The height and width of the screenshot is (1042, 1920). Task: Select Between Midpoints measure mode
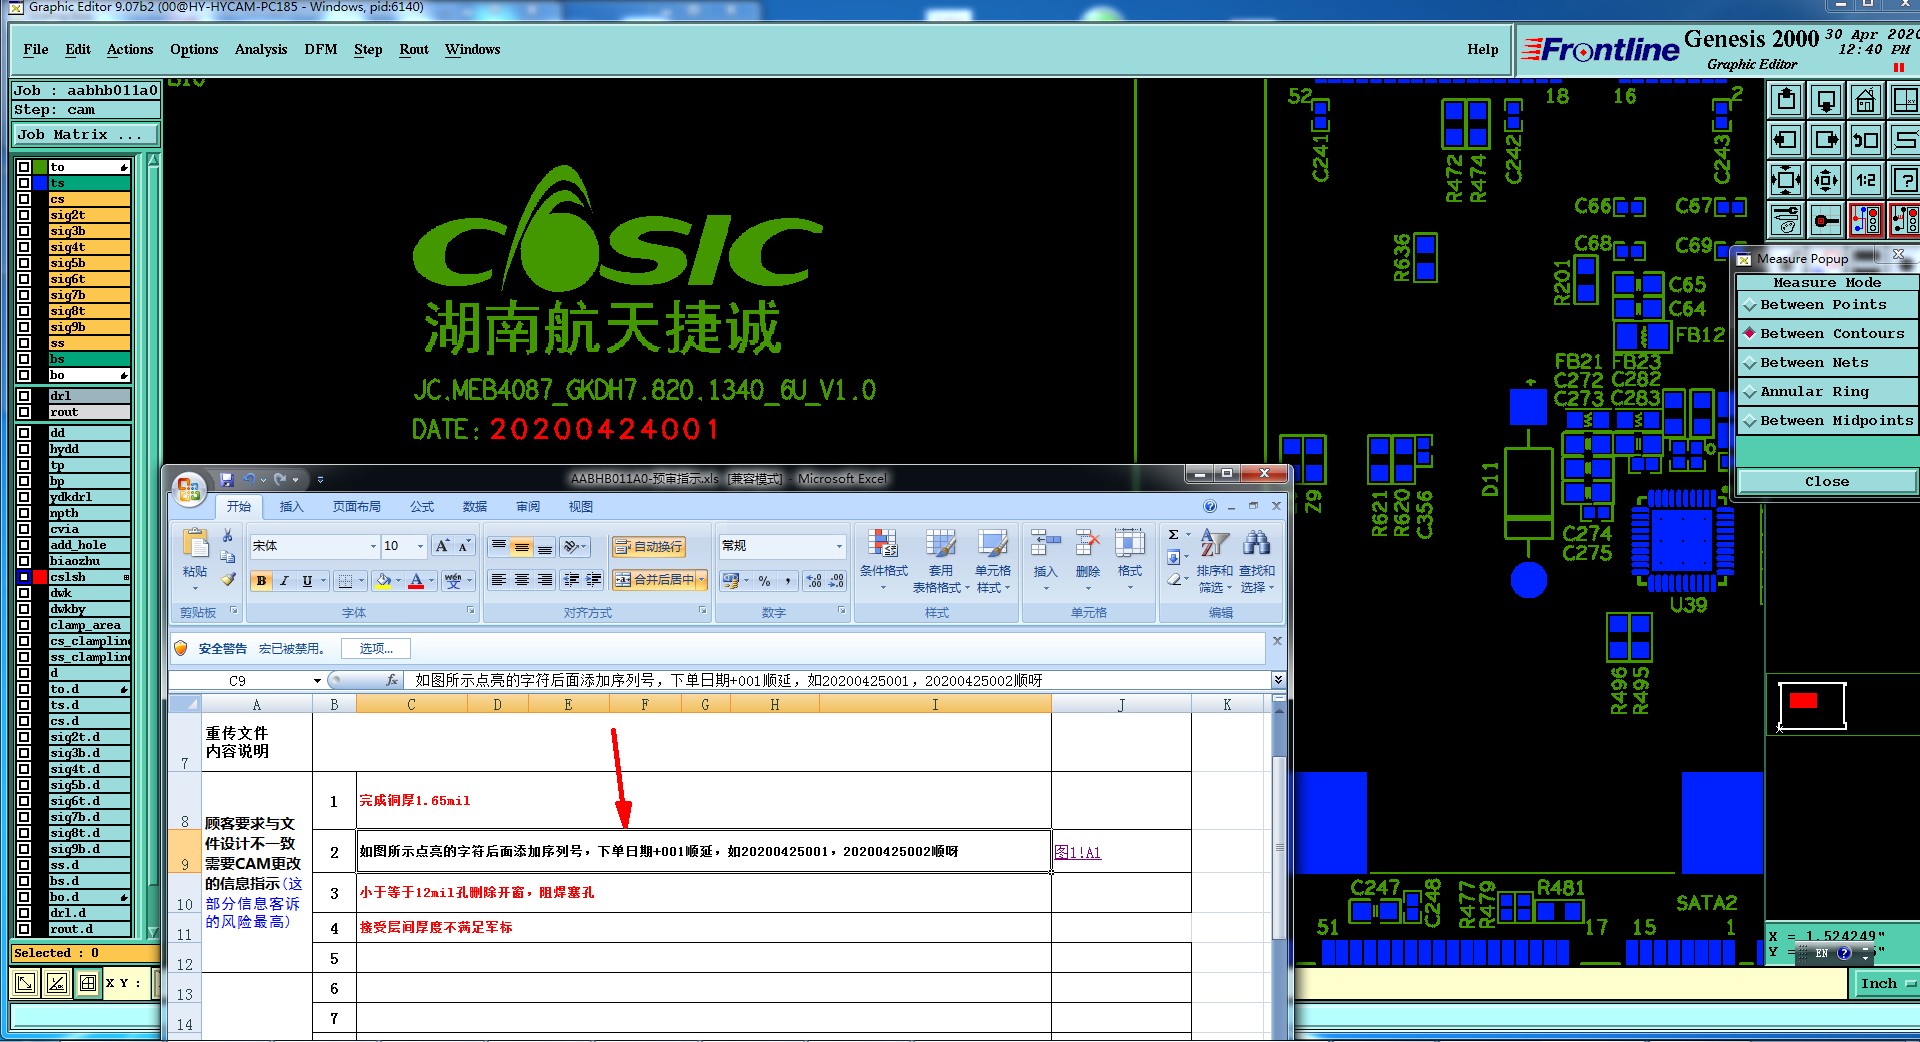(x=1826, y=421)
